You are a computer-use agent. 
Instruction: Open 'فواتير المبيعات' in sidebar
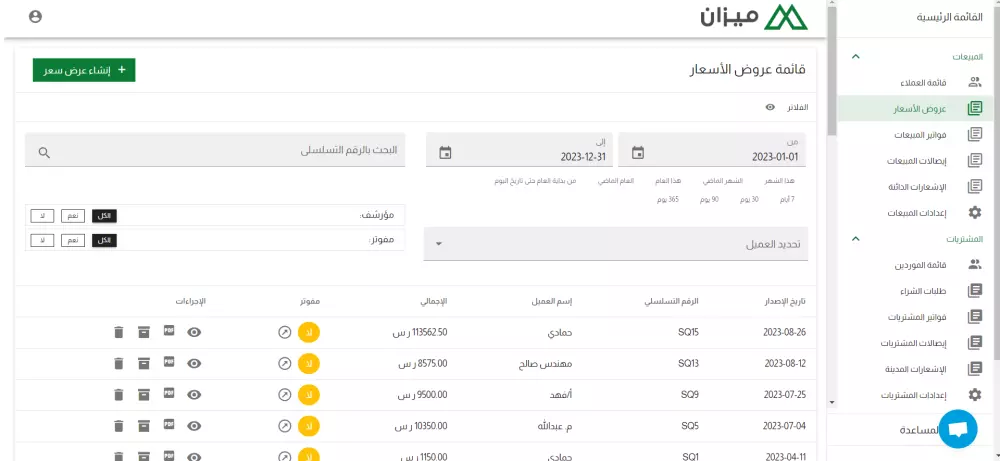(916, 135)
